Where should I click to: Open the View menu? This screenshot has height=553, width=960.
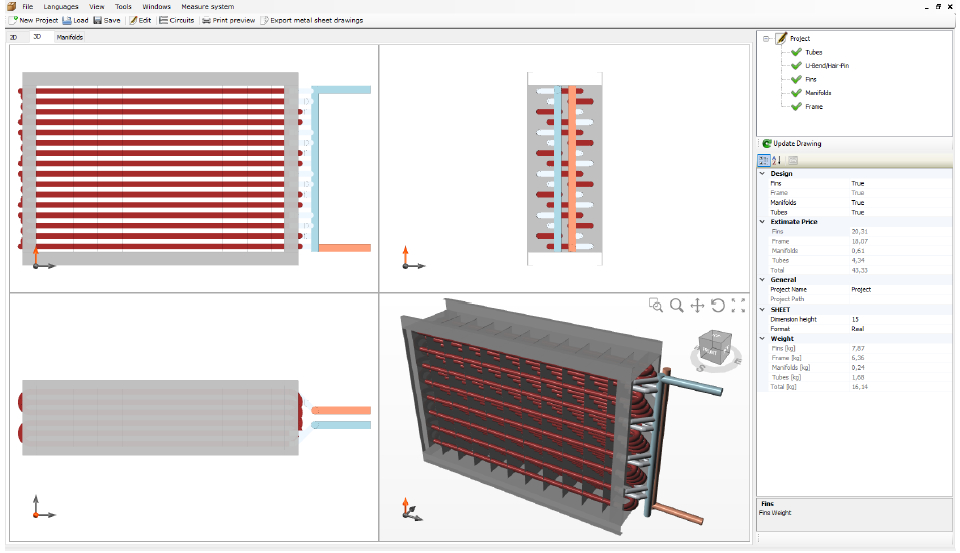click(x=97, y=6)
